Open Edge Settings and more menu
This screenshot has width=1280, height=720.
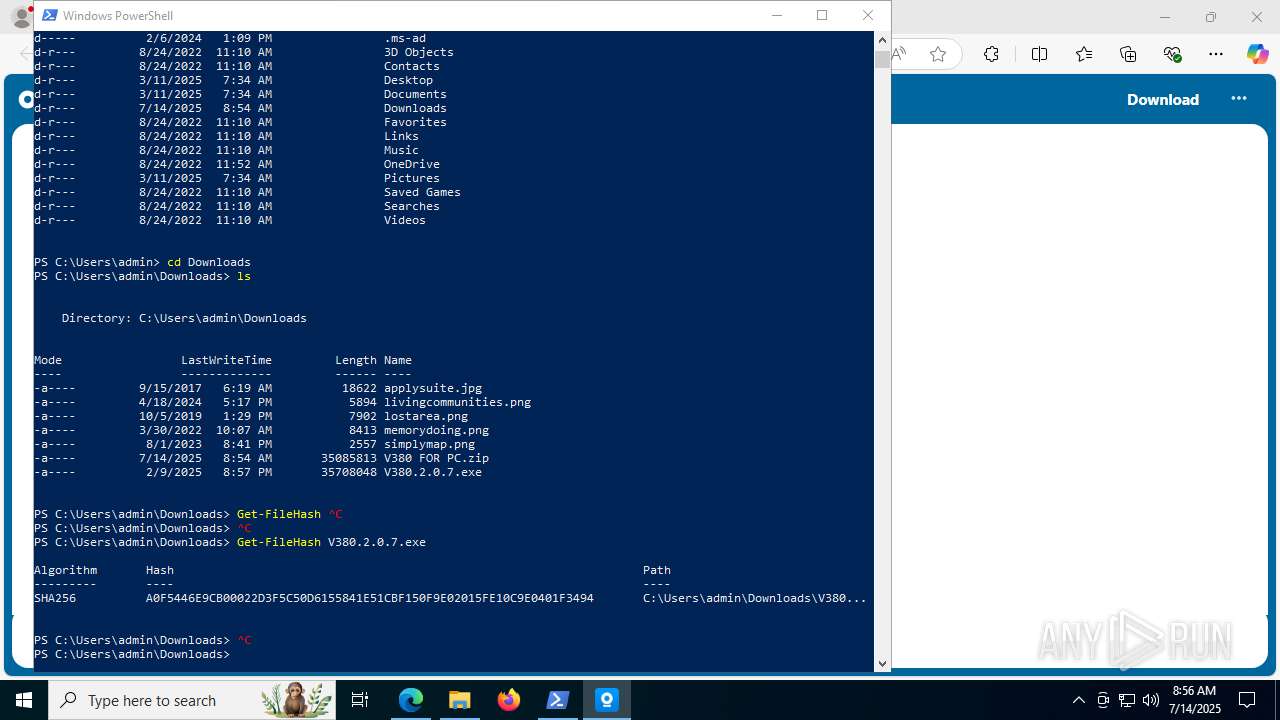1216,54
